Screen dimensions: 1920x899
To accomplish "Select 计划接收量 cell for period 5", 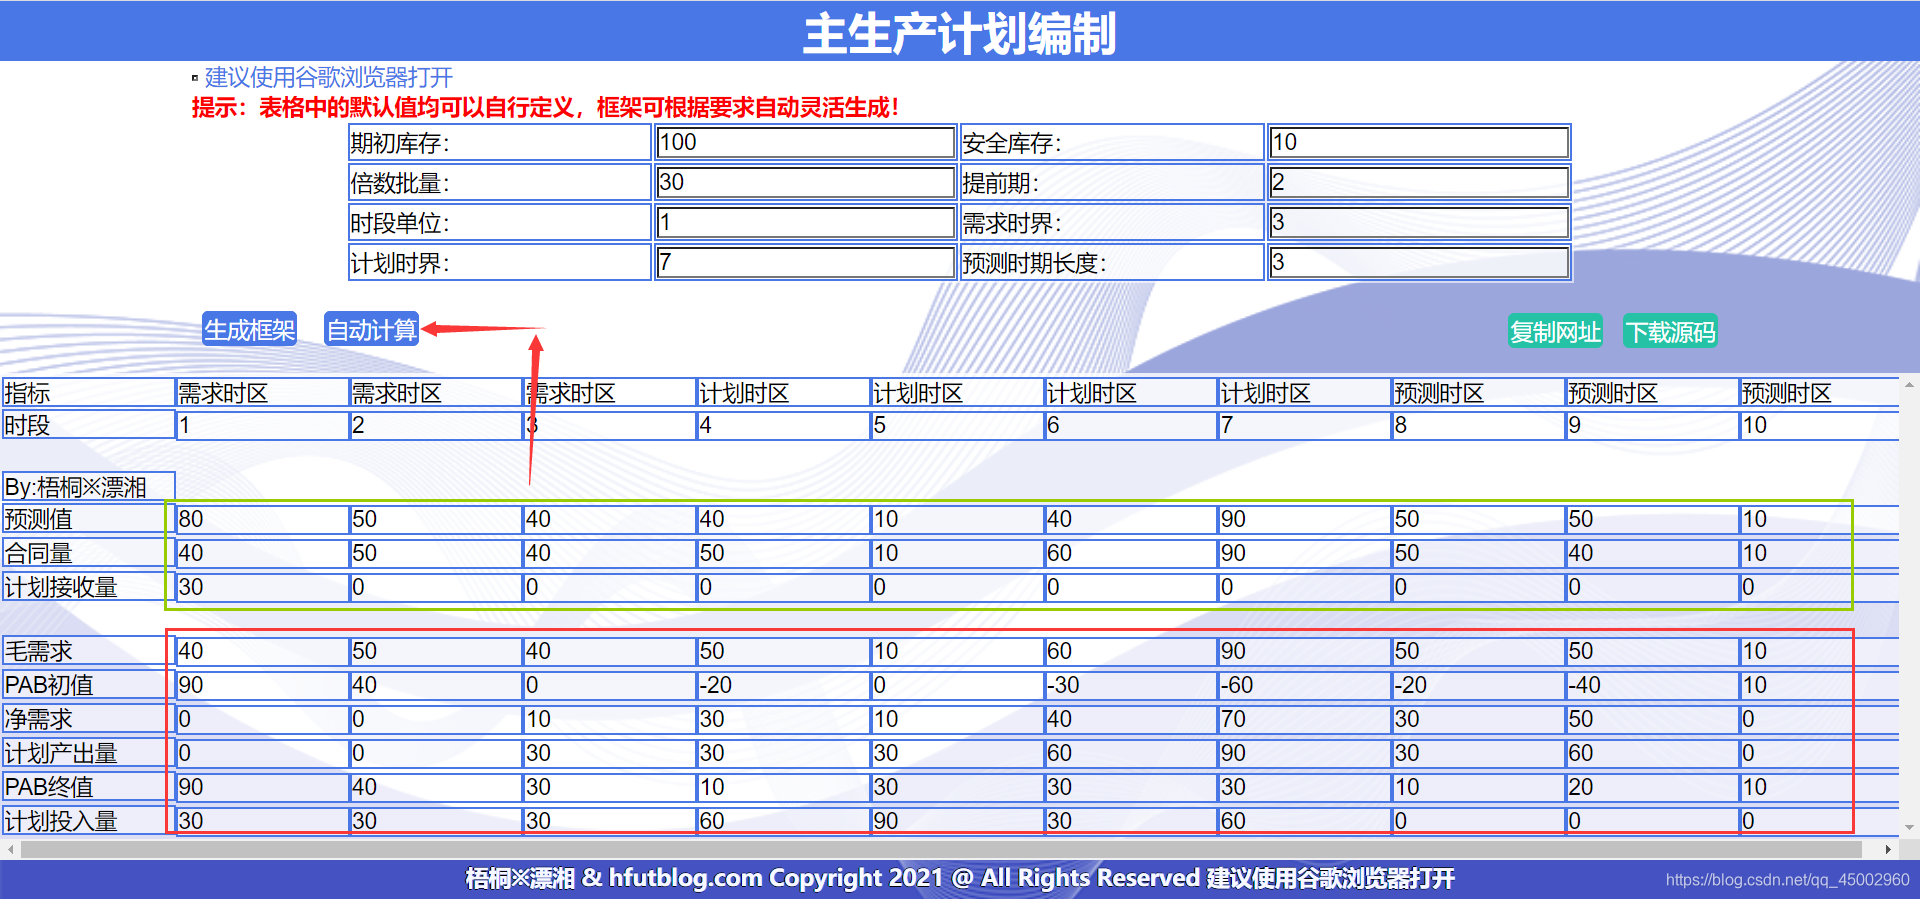I will click(x=958, y=587).
